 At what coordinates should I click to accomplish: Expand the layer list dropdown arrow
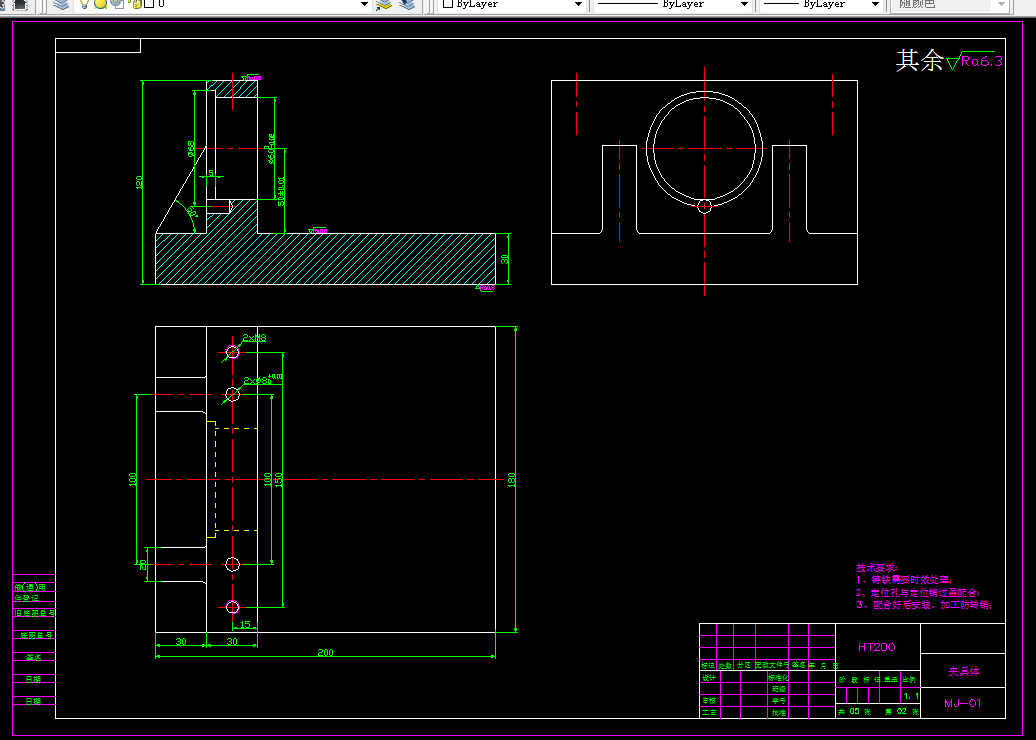363,5
